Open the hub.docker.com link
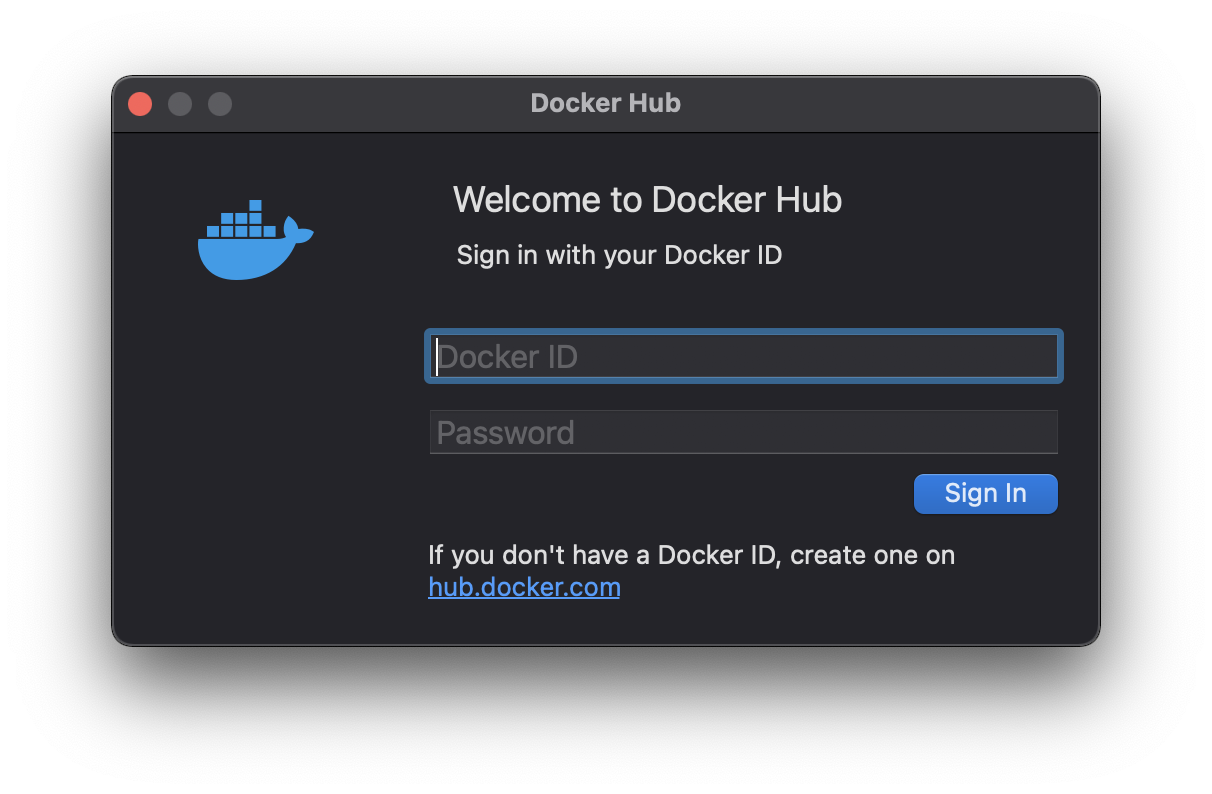The height and width of the screenshot is (794, 1212). click(524, 586)
